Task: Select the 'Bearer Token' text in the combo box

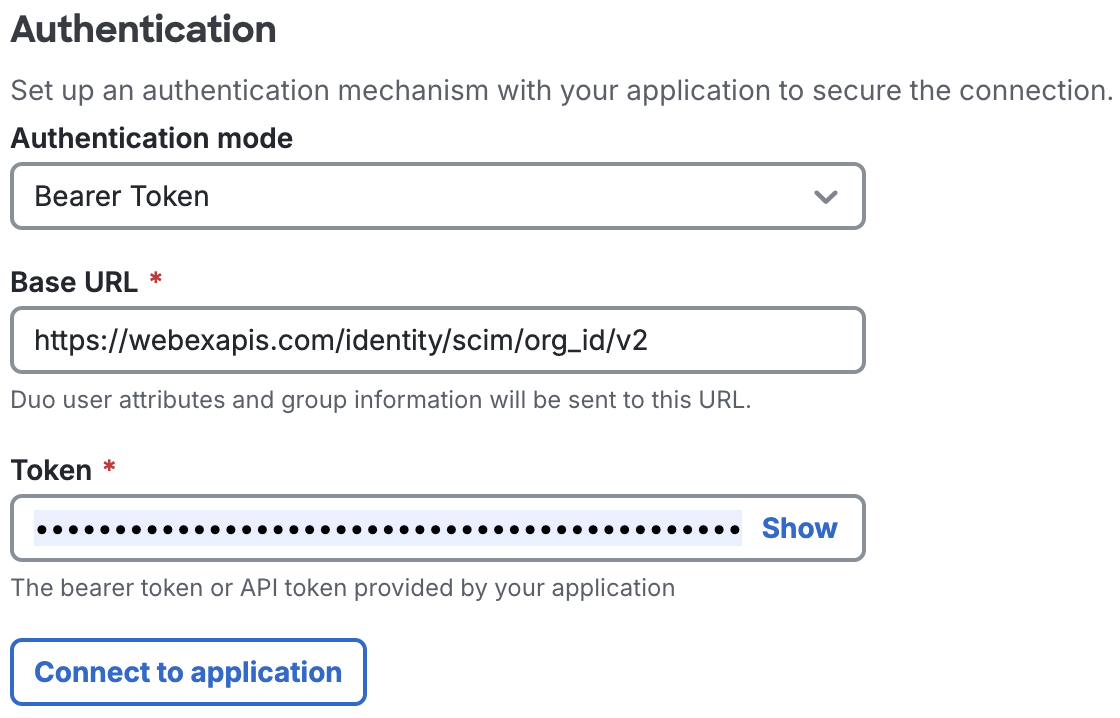Action: click(x=122, y=196)
